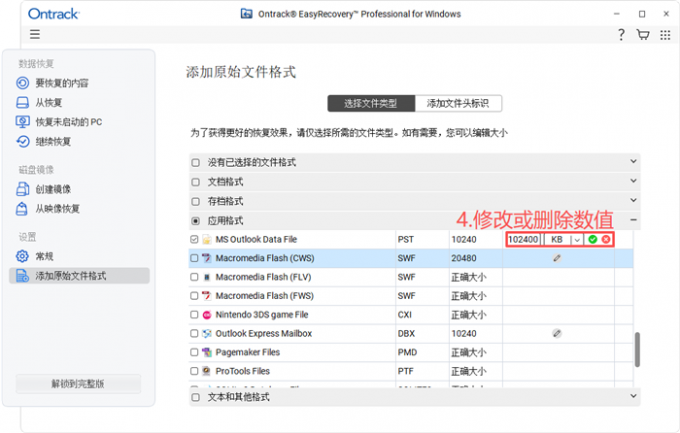Uncheck MS Outlook Data File
The width and height of the screenshot is (680, 433).
point(194,239)
